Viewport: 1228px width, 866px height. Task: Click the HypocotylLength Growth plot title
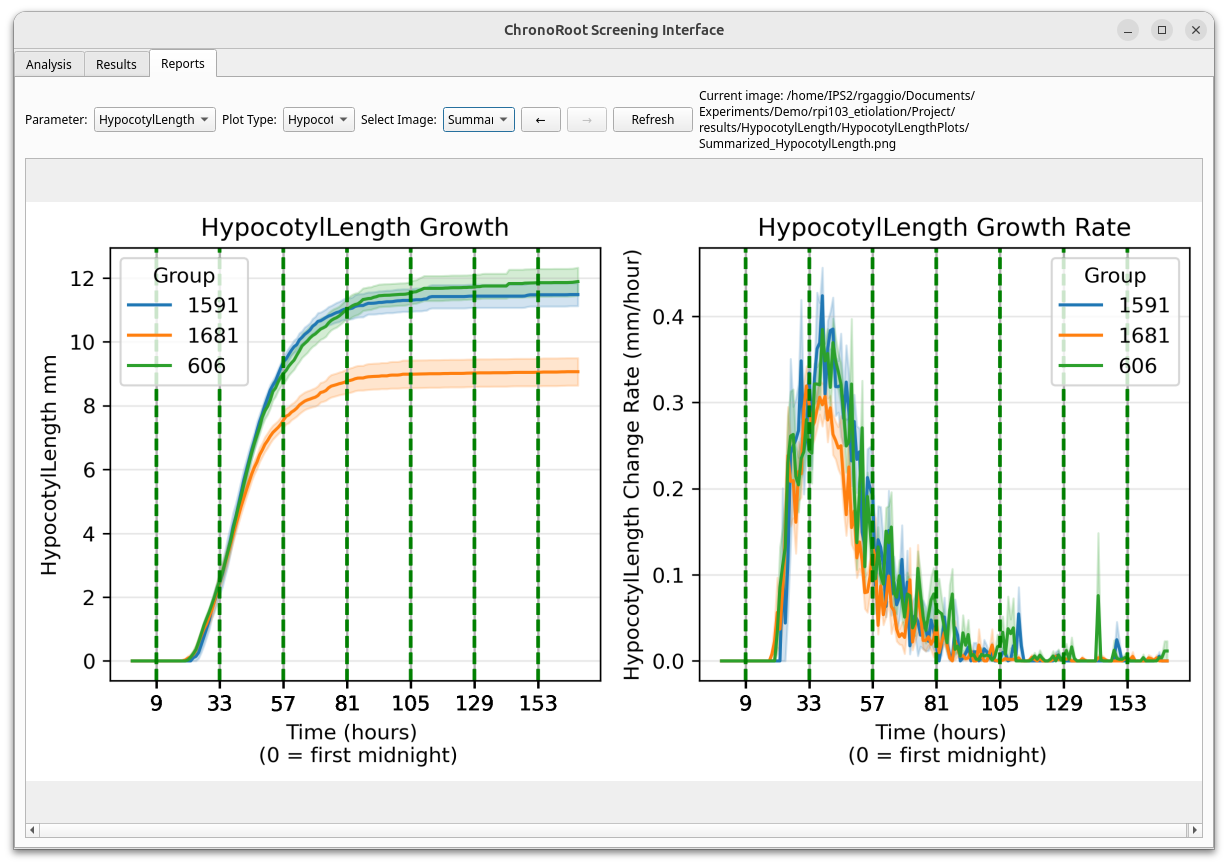(x=355, y=228)
